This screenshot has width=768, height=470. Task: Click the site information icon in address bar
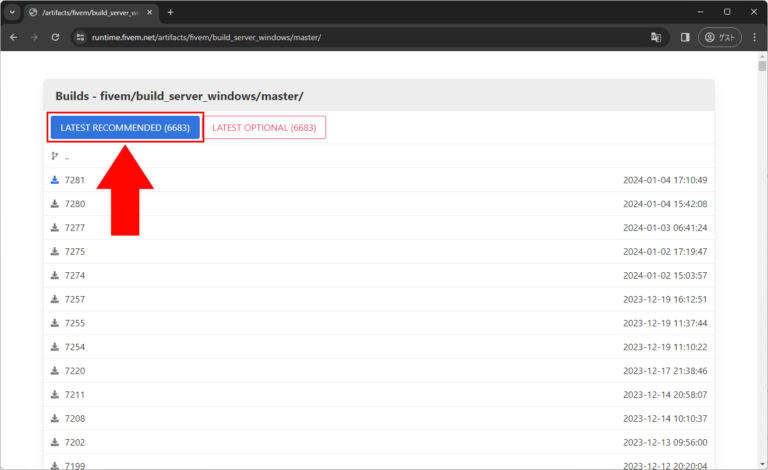point(82,37)
